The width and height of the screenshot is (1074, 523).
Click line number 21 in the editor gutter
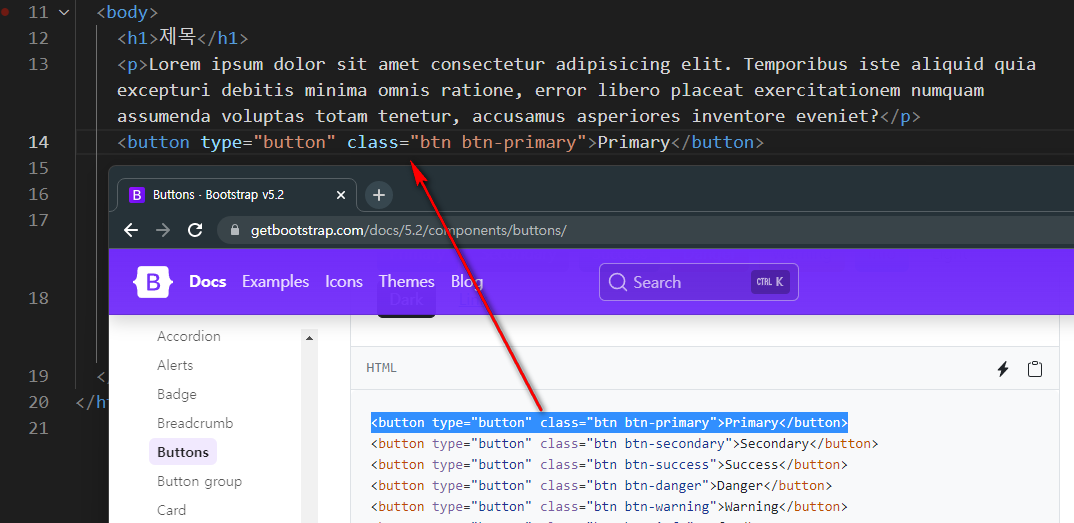click(39, 429)
